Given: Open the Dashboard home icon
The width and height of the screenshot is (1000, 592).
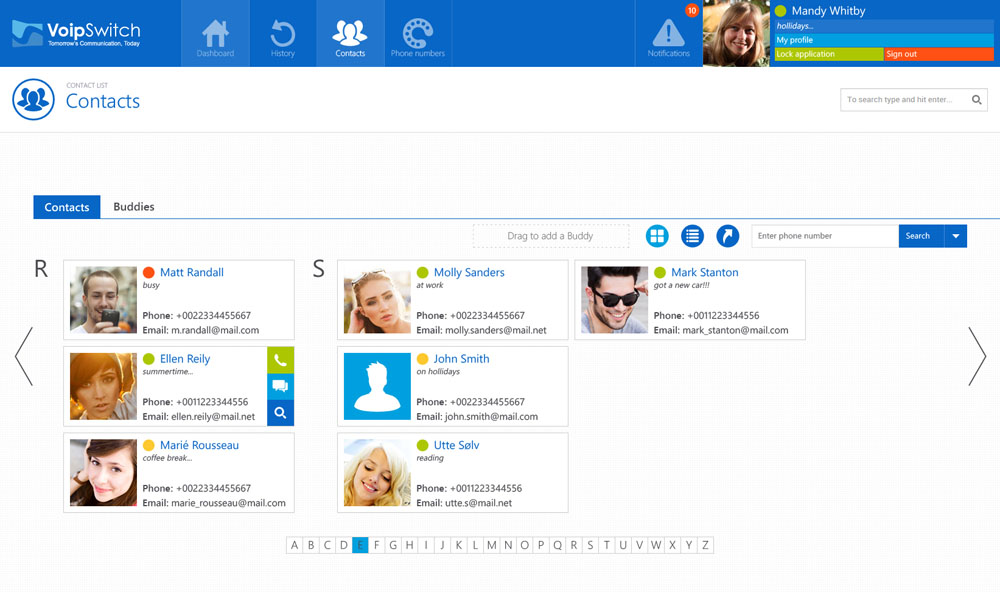Looking at the screenshot, I should tap(215, 34).
